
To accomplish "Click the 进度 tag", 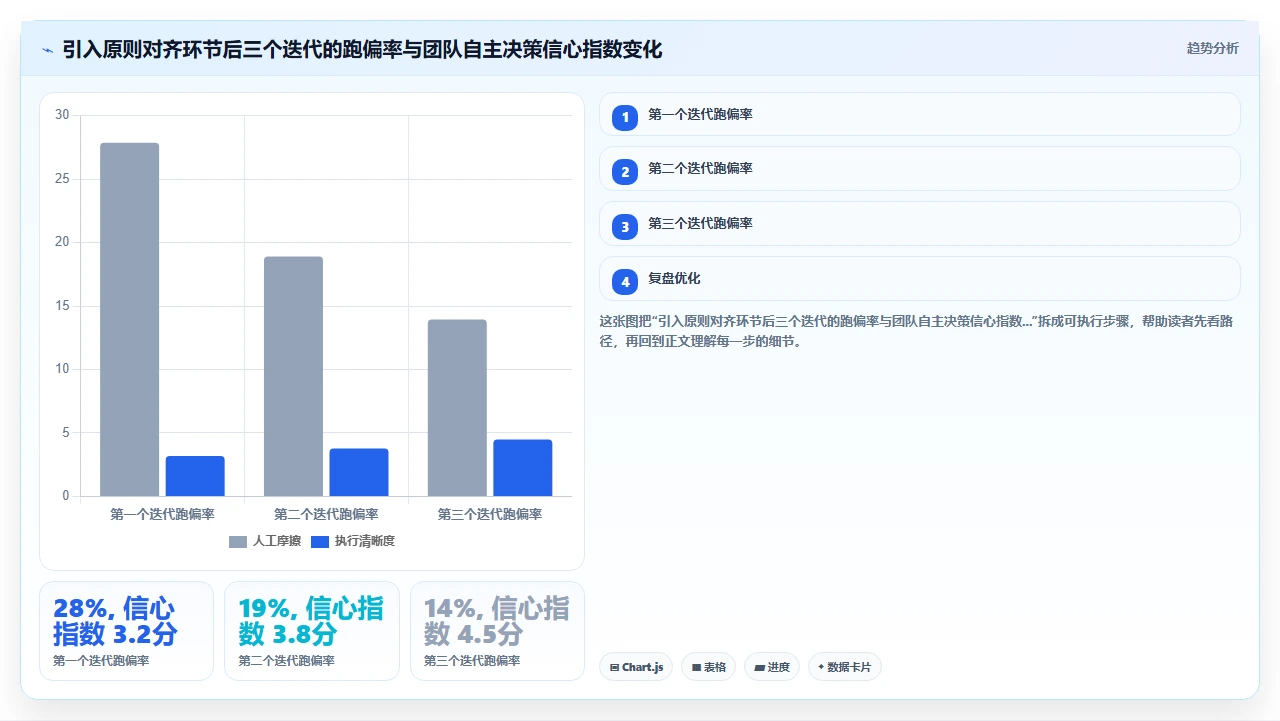I will click(x=771, y=667).
